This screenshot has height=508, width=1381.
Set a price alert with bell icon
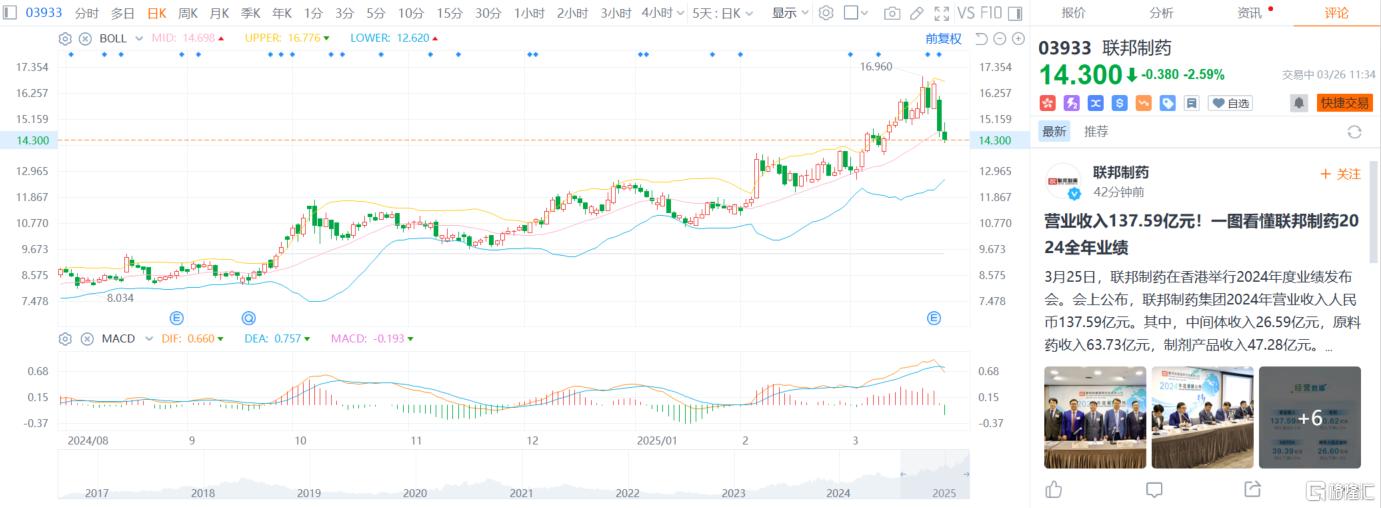(x=1299, y=103)
